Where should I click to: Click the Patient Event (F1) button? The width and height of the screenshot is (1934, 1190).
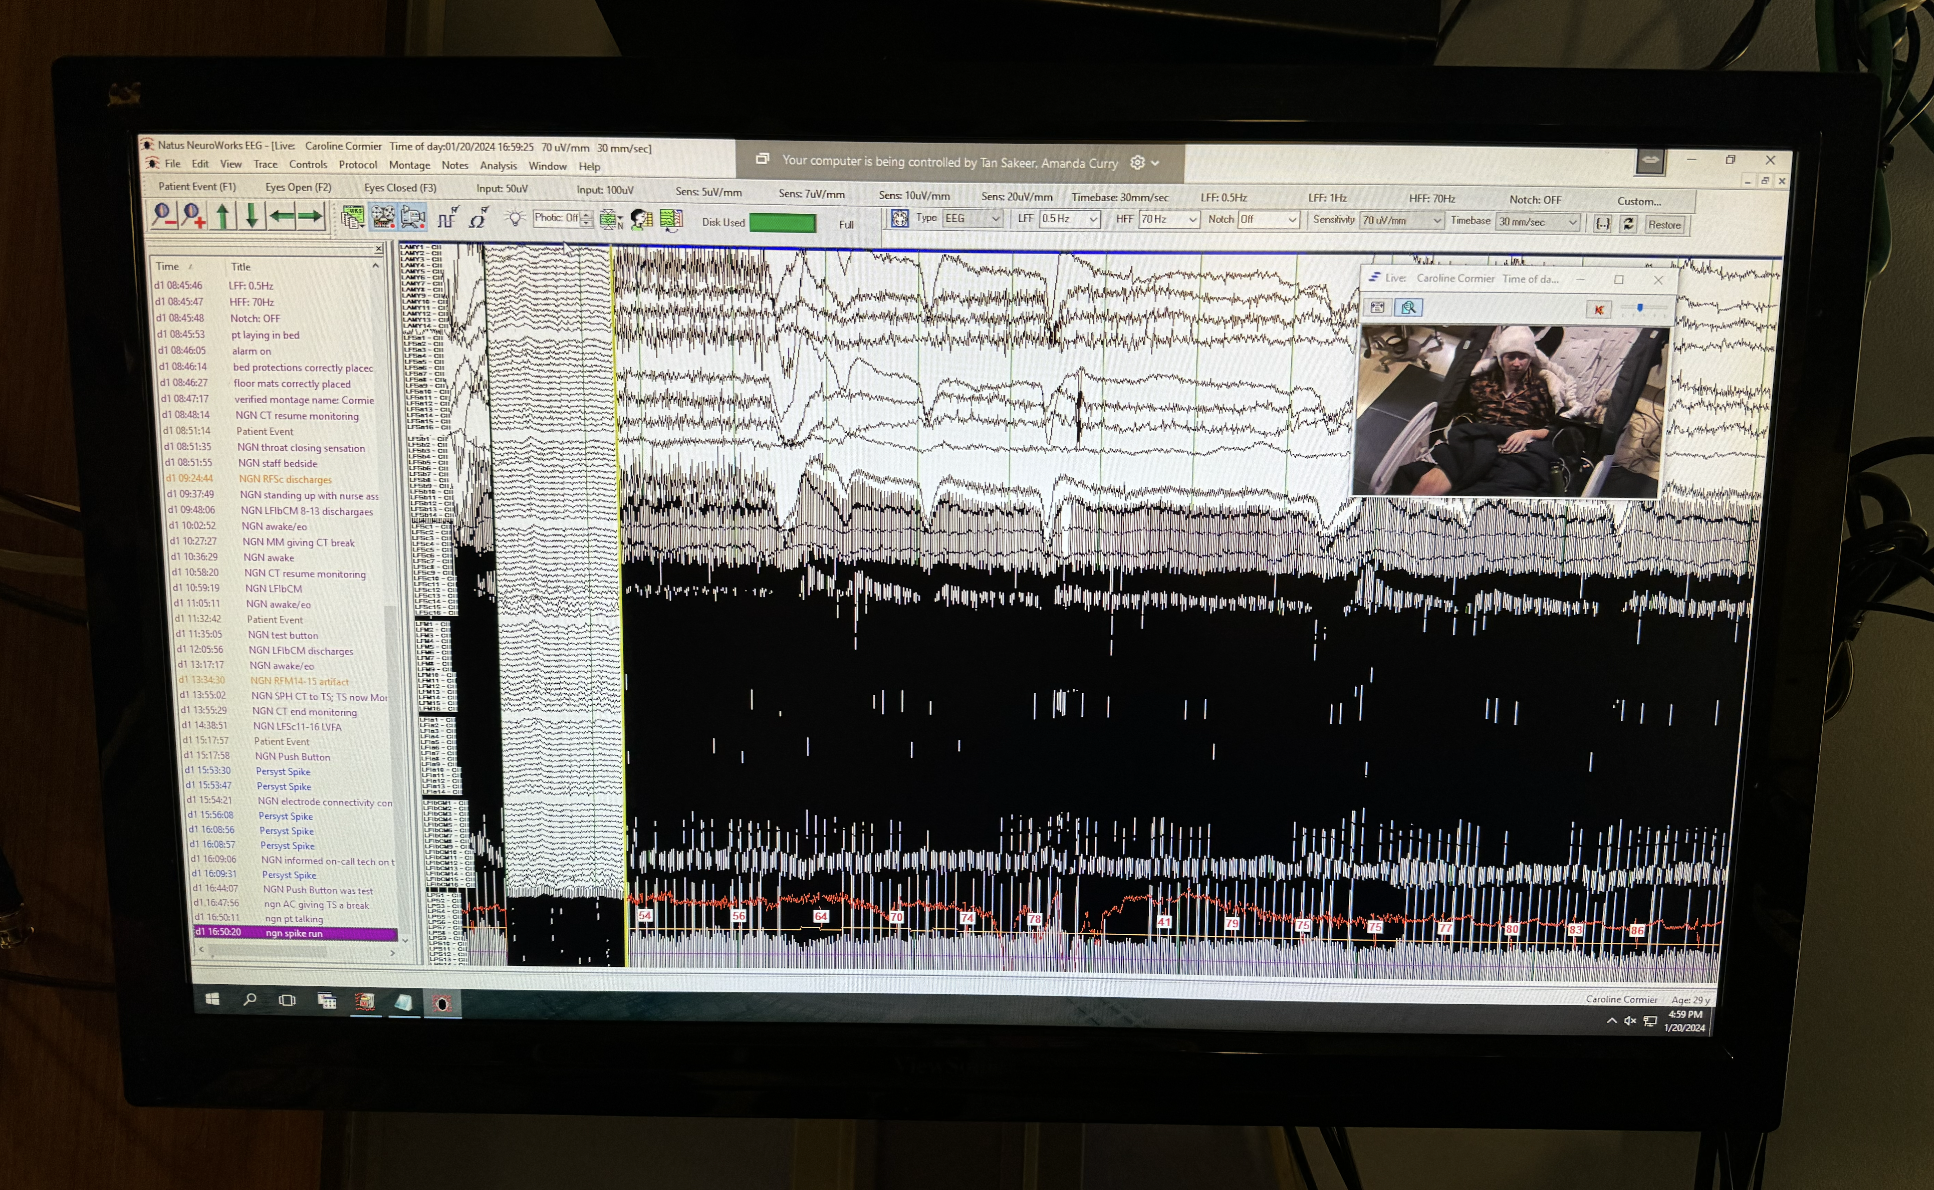[x=197, y=186]
